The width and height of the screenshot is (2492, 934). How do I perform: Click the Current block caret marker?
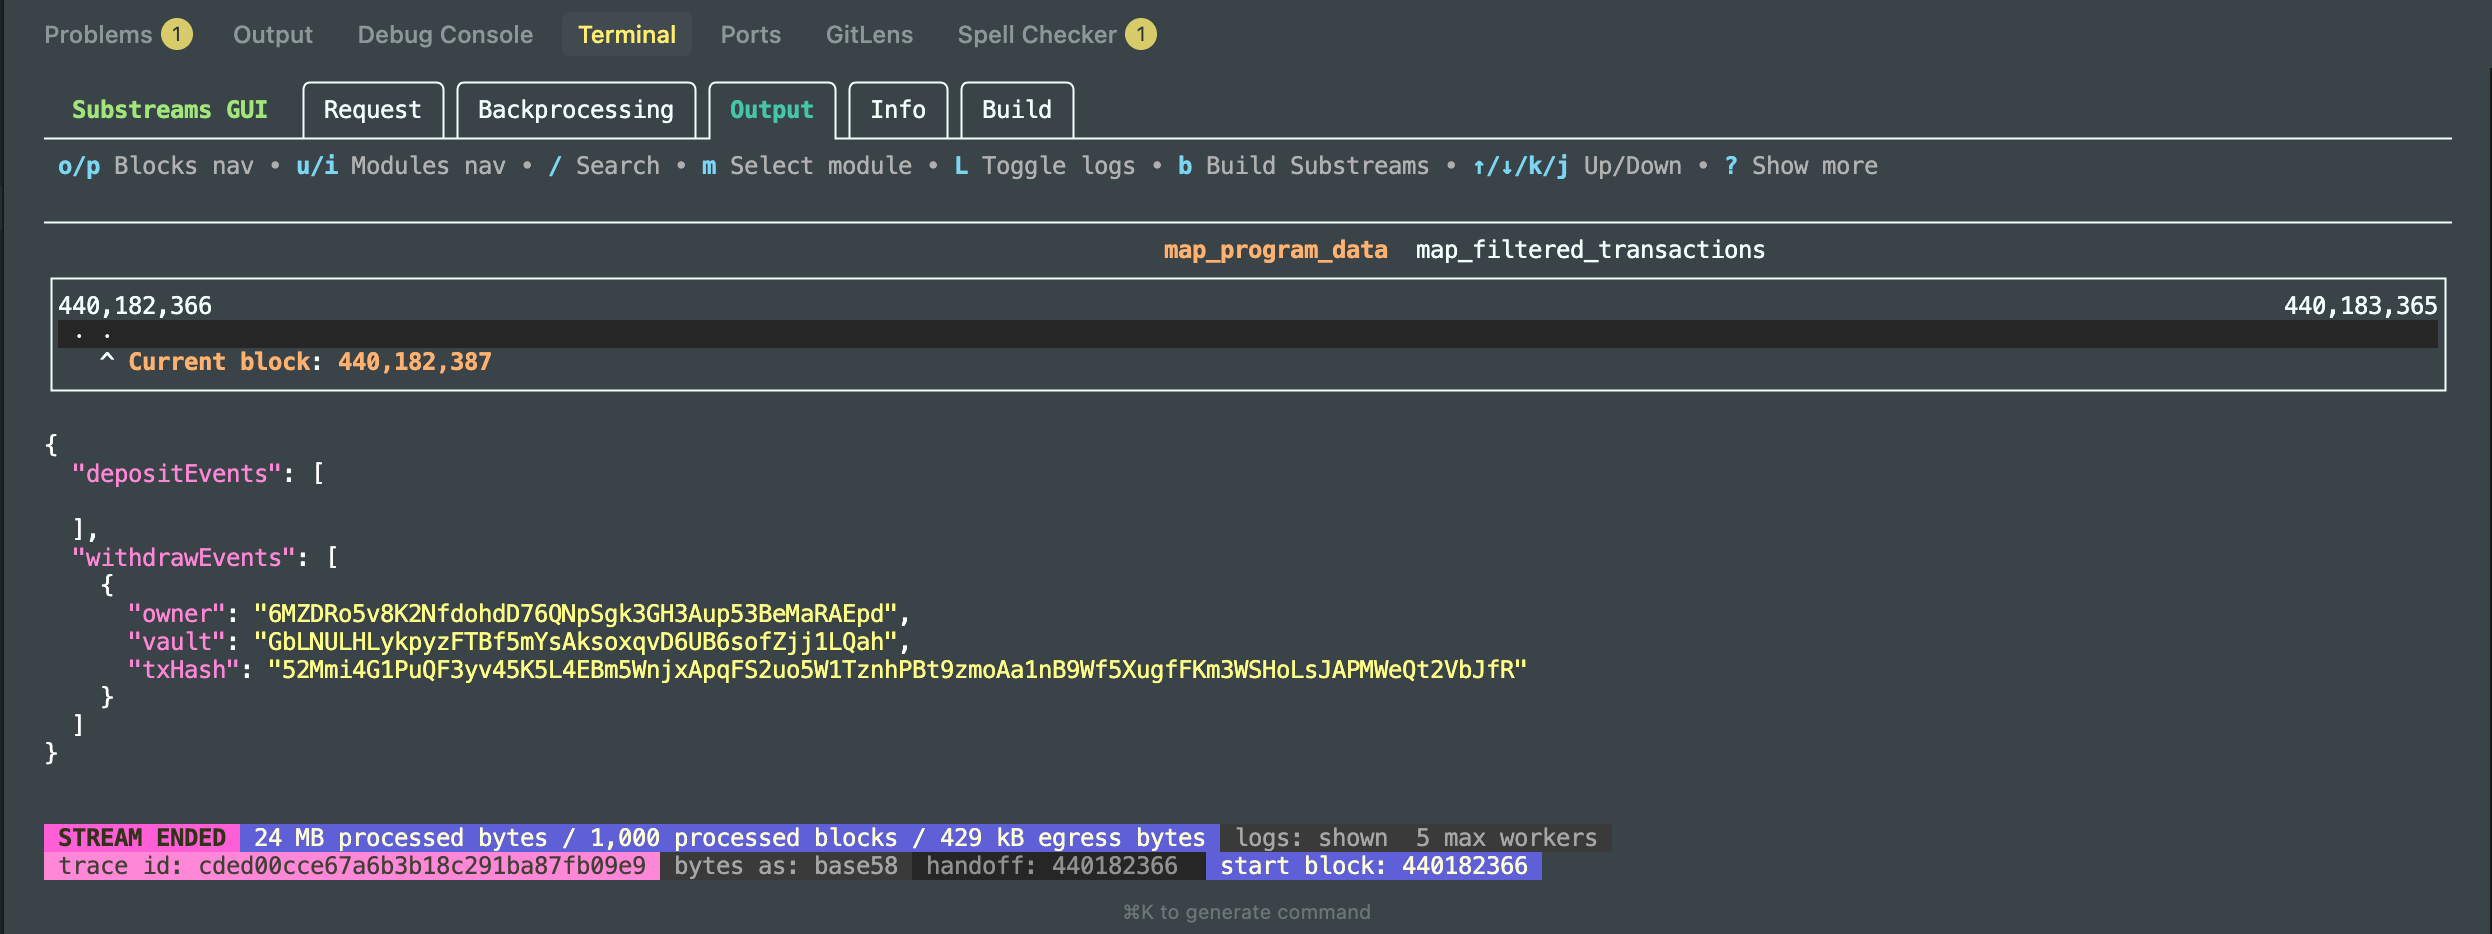pyautogui.click(x=107, y=360)
